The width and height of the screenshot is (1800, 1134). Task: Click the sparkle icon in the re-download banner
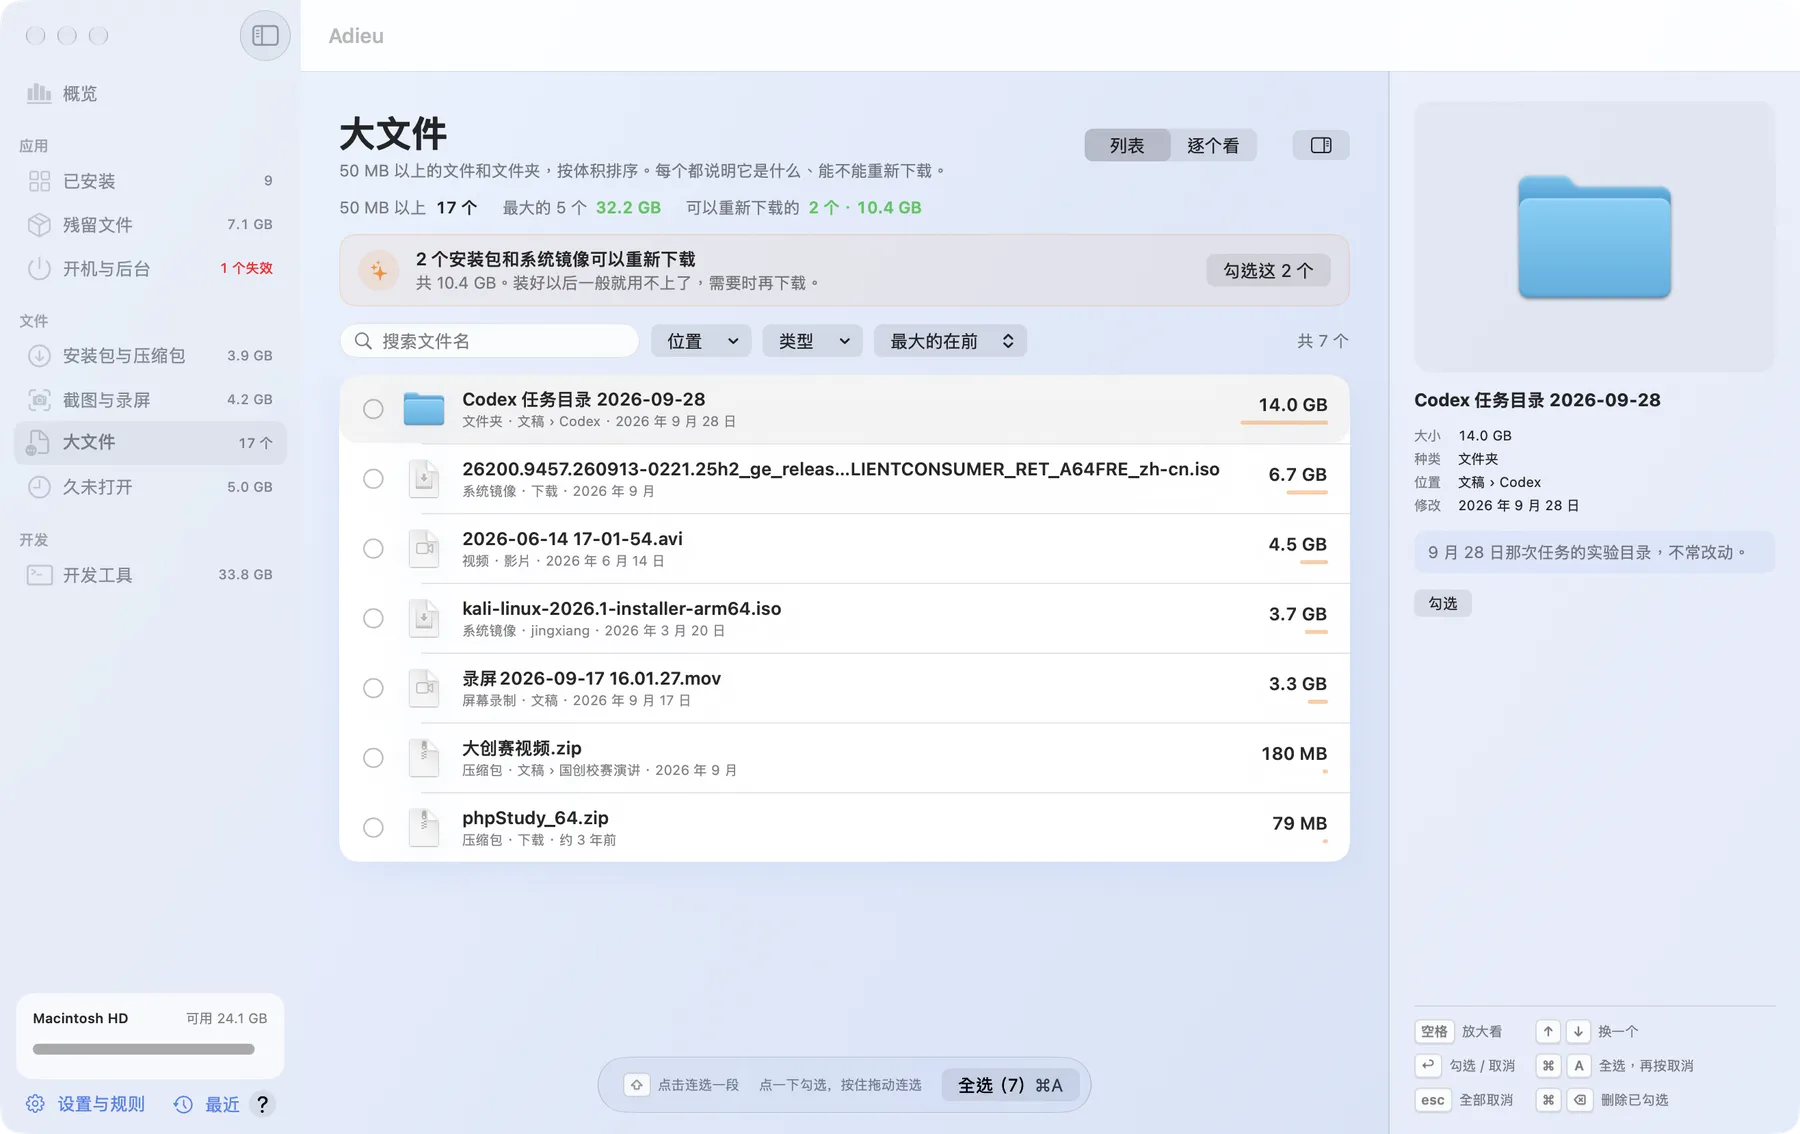pos(379,270)
